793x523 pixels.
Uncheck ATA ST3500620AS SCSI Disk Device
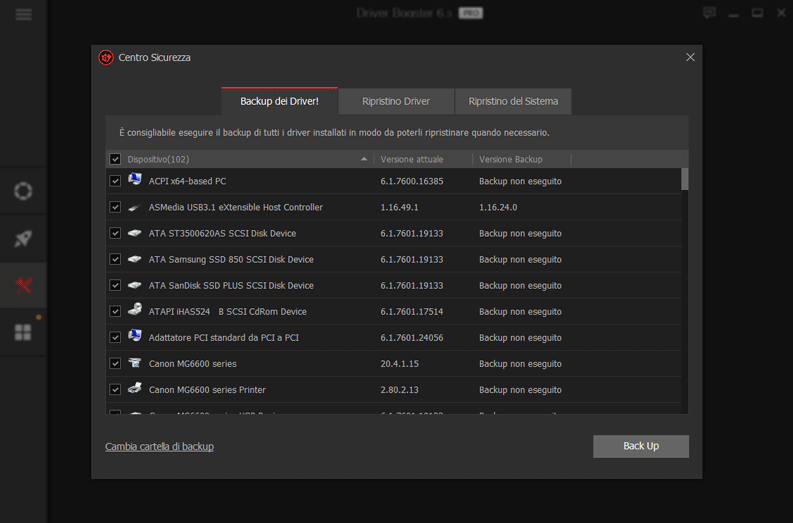115,233
